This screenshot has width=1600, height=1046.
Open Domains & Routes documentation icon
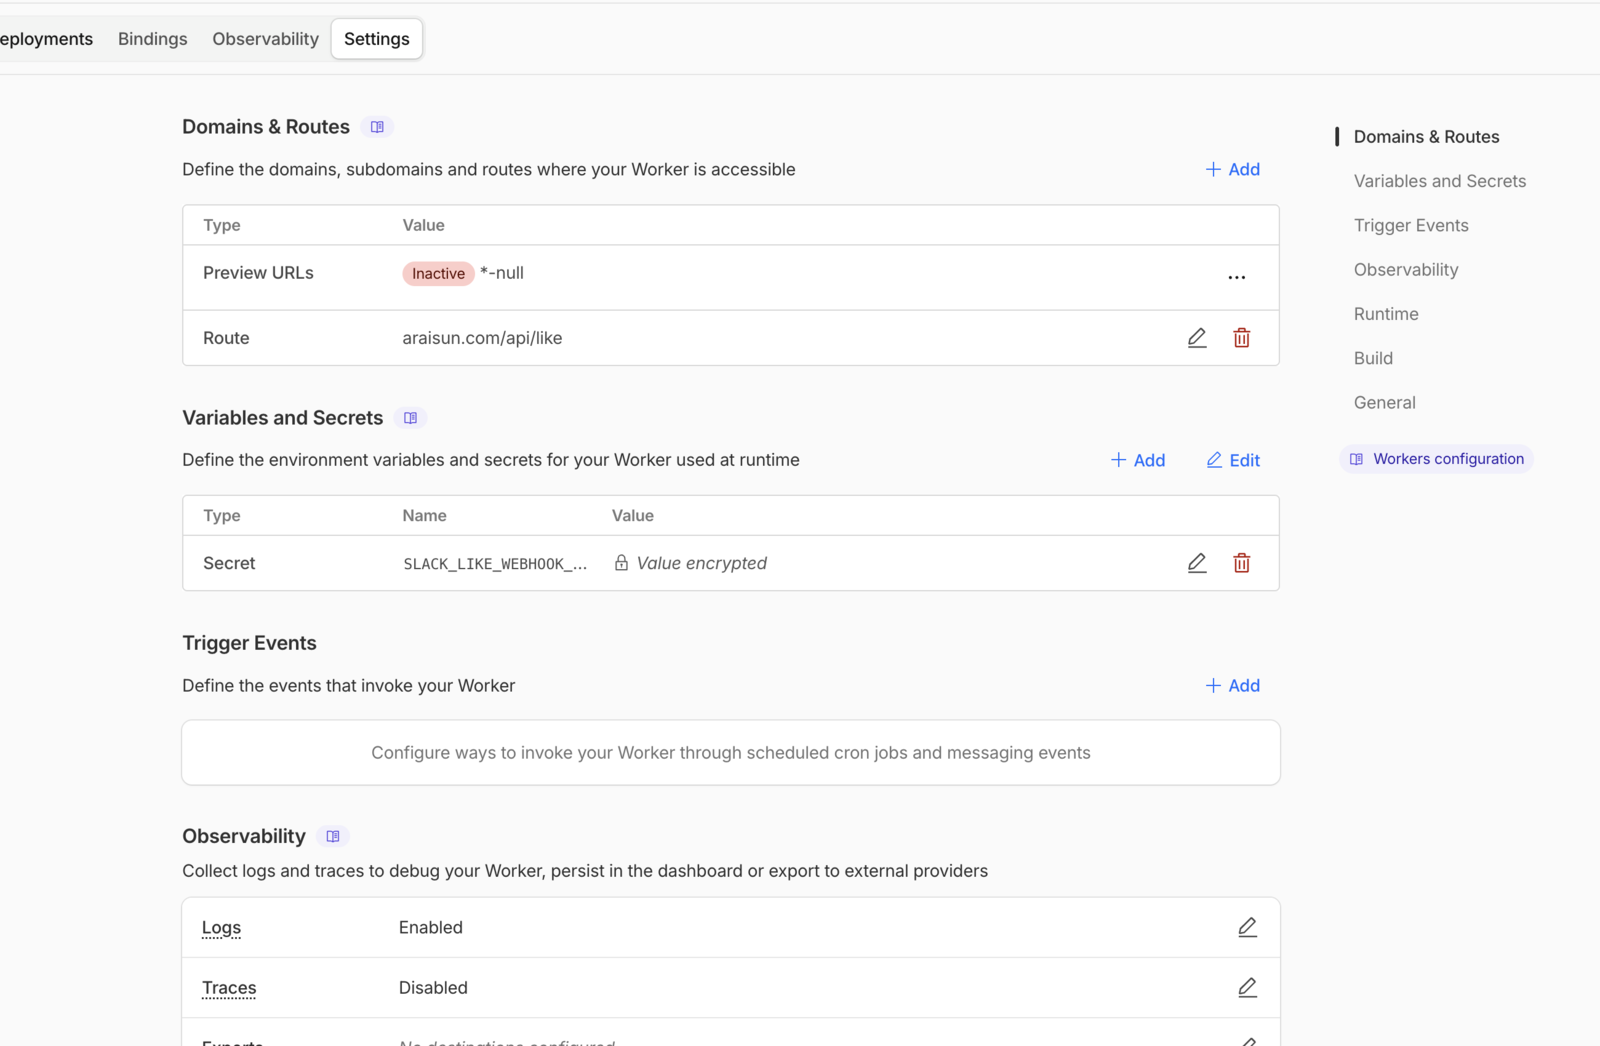[377, 127]
